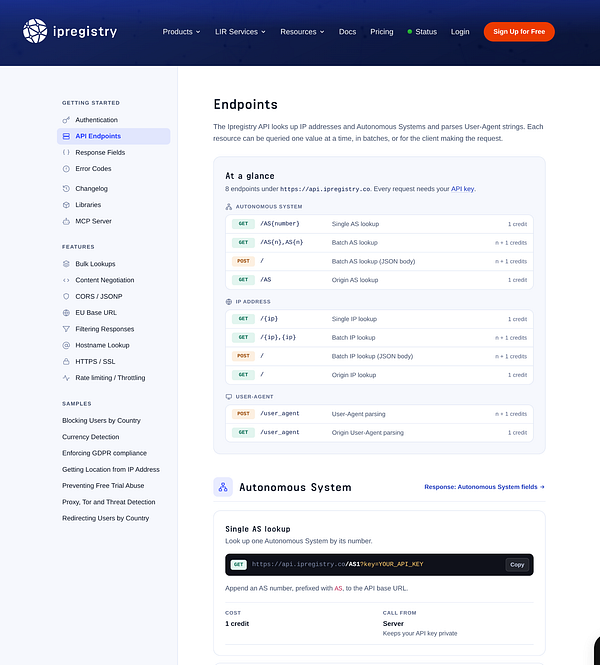Click the Changelog history icon
The width and height of the screenshot is (600, 665).
[66, 188]
